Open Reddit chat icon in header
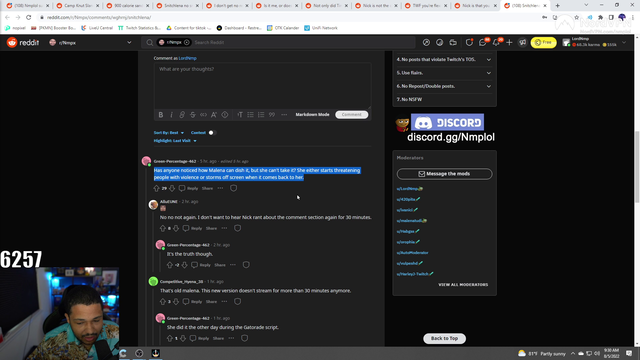640x360 pixels. 482,42
